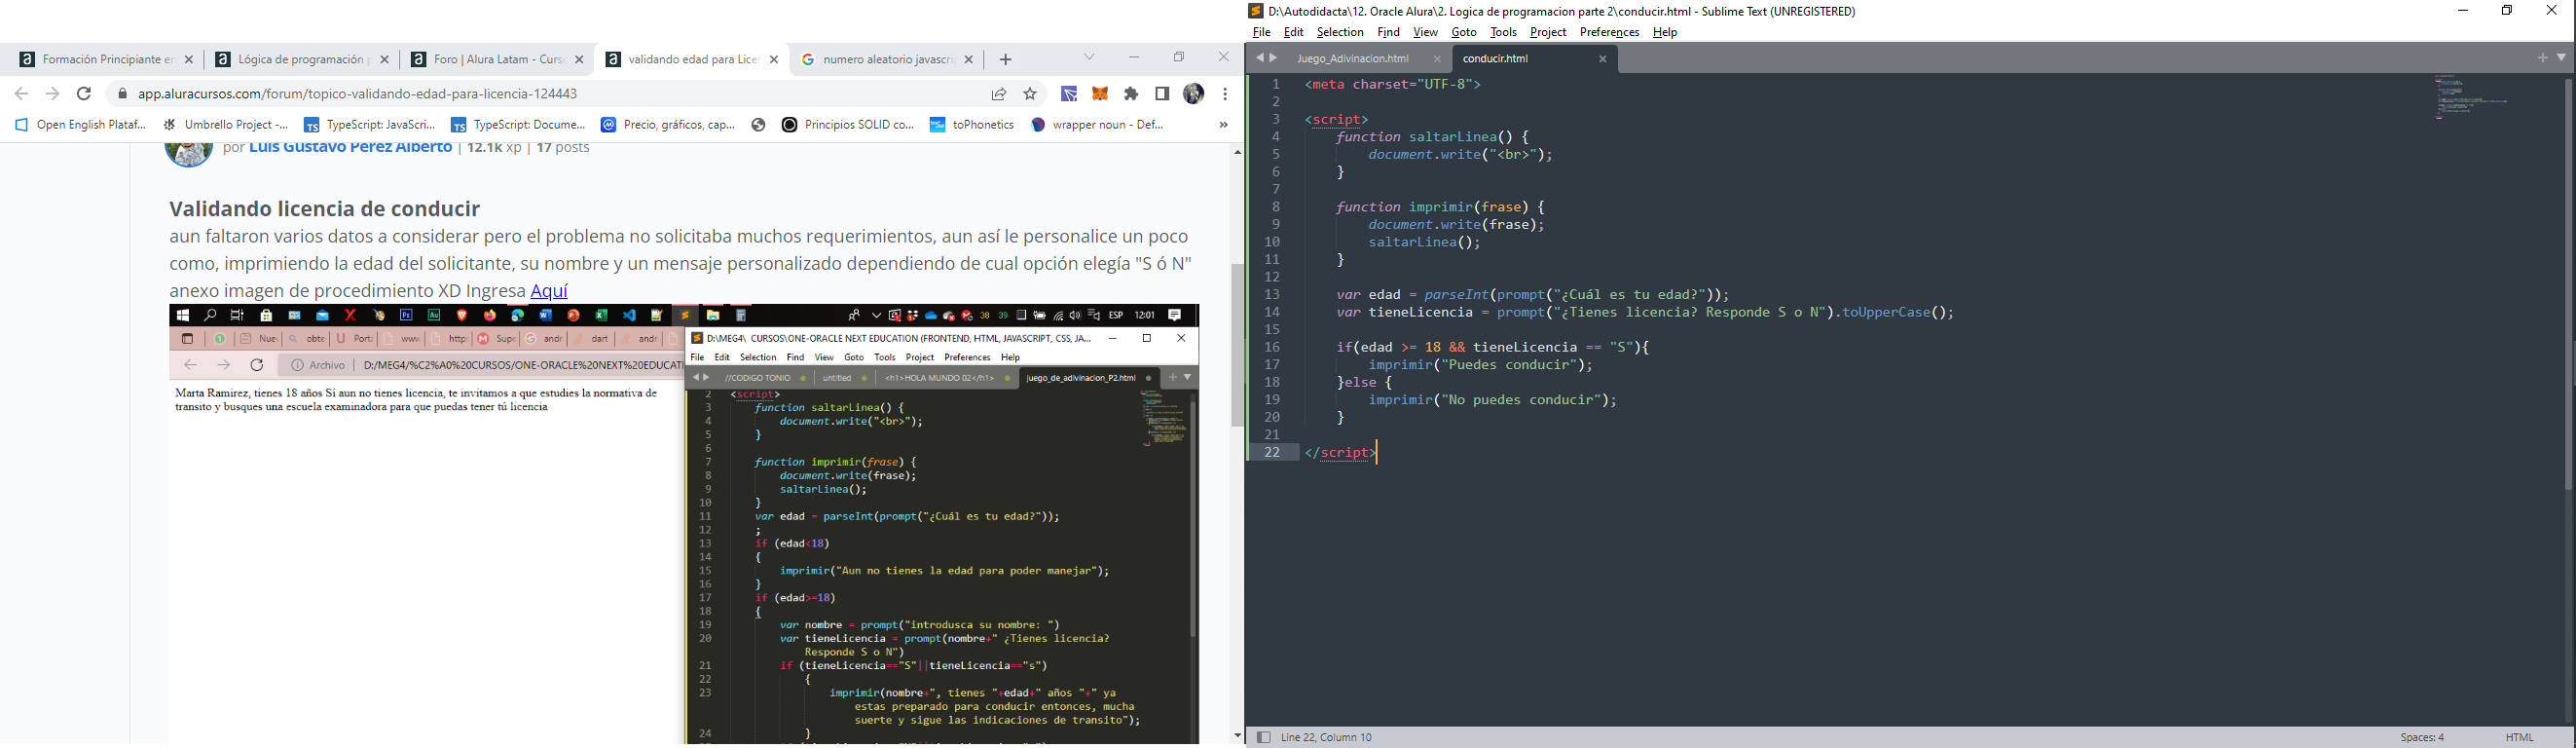The height and width of the screenshot is (748, 2576).
Task: Follow the Aquí link in the post
Action: click(549, 291)
